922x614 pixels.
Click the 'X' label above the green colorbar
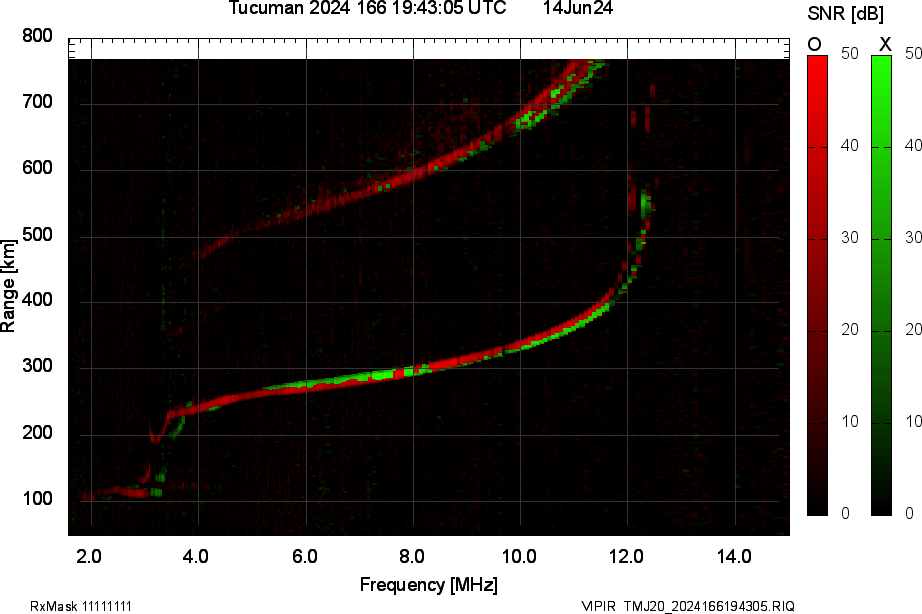point(884,45)
